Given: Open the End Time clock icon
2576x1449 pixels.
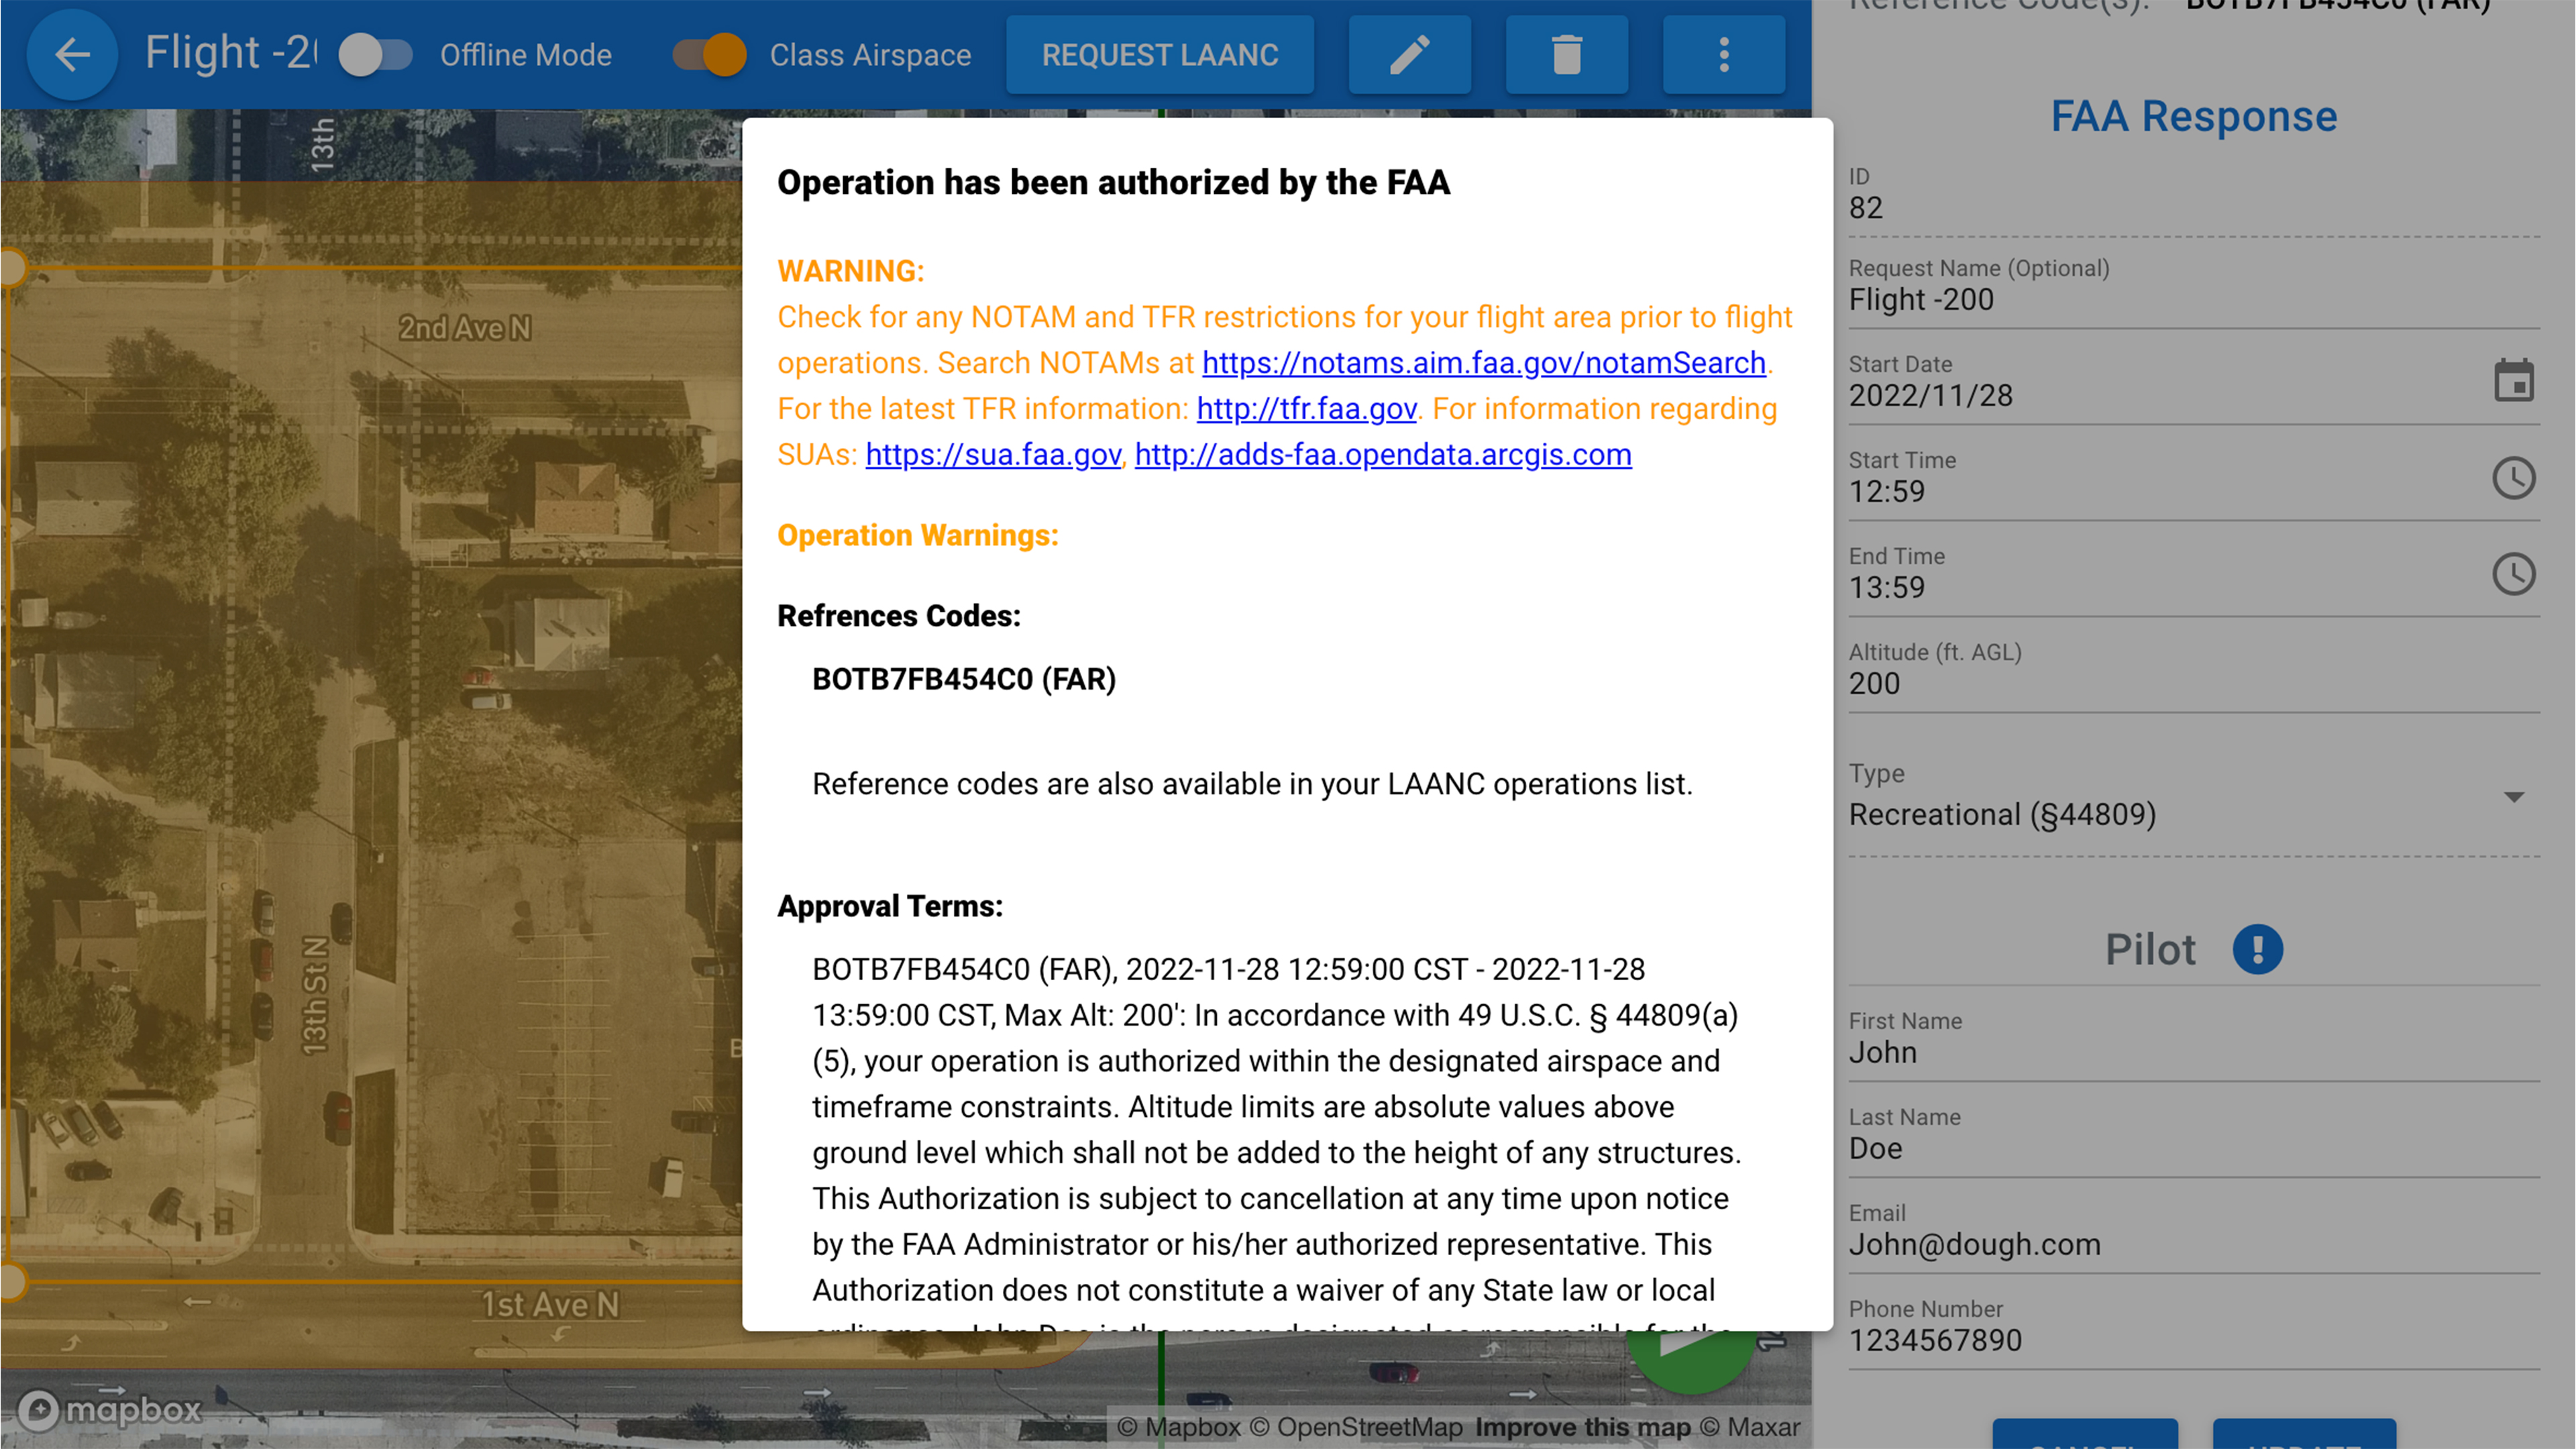Looking at the screenshot, I should coord(2514,574).
